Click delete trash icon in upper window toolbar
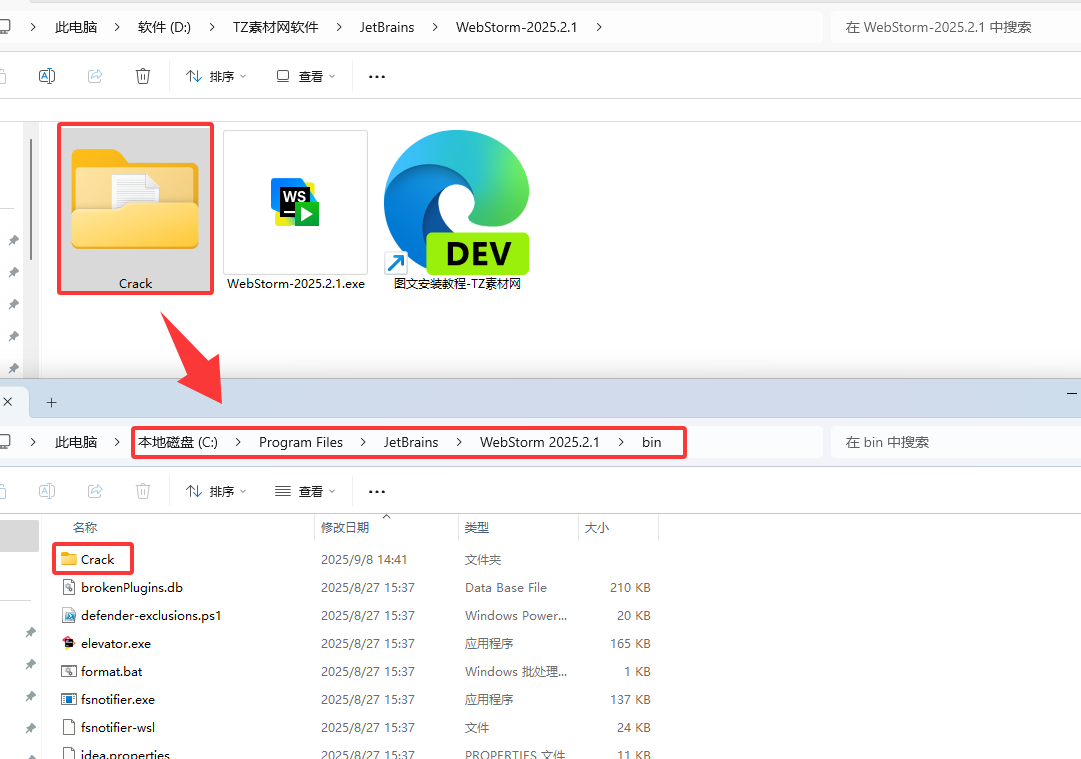The width and height of the screenshot is (1081, 759). (x=143, y=76)
